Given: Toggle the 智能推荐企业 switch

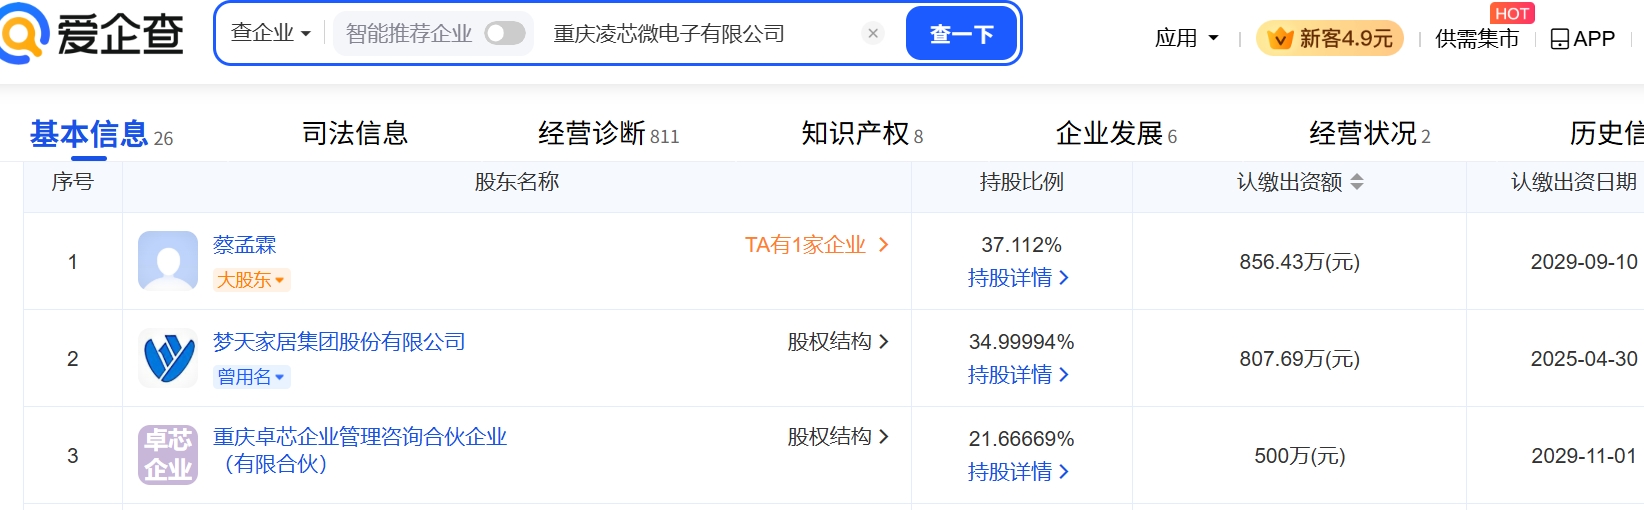Looking at the screenshot, I should click(x=505, y=33).
